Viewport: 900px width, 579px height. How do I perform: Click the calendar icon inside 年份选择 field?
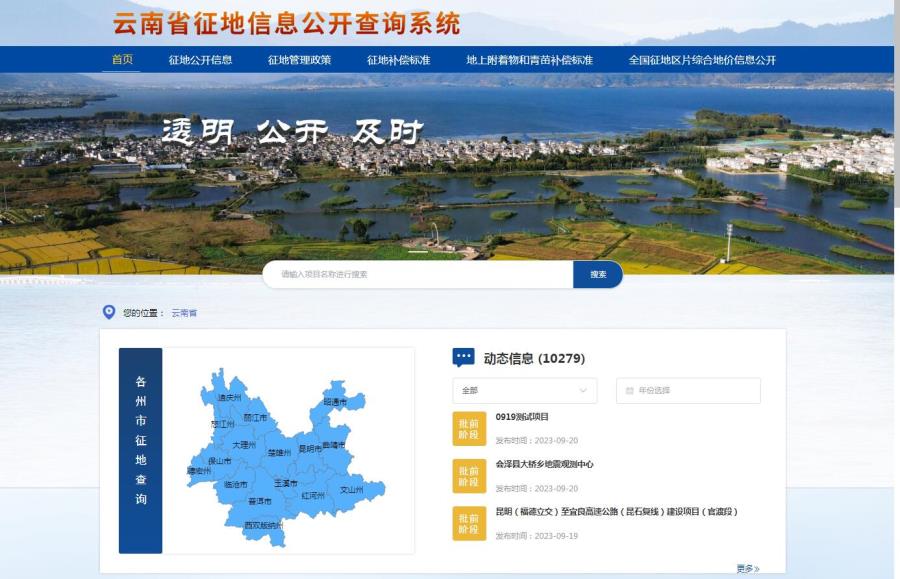pos(628,390)
